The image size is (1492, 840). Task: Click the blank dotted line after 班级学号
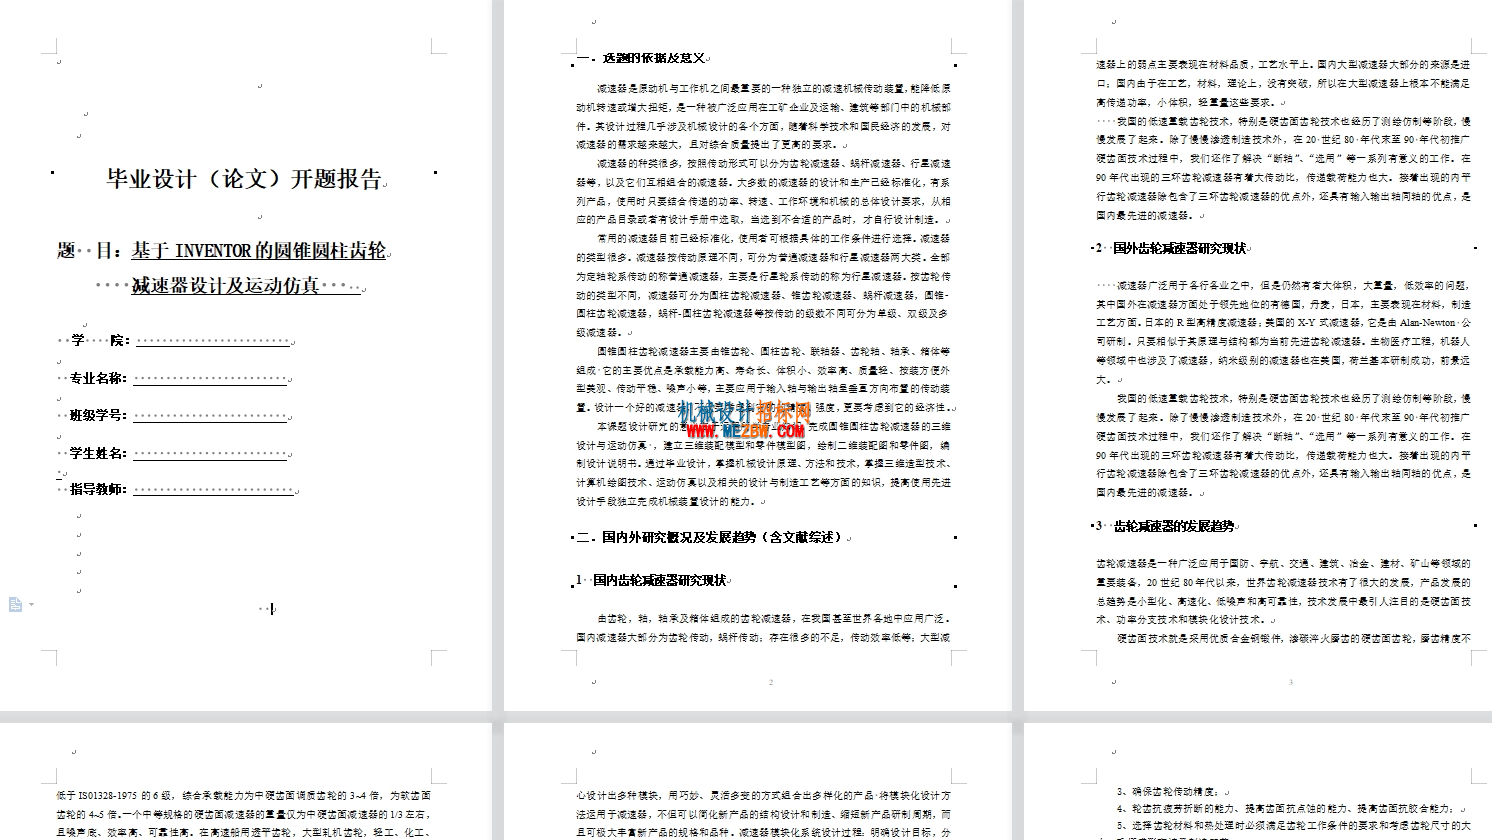[211, 416]
